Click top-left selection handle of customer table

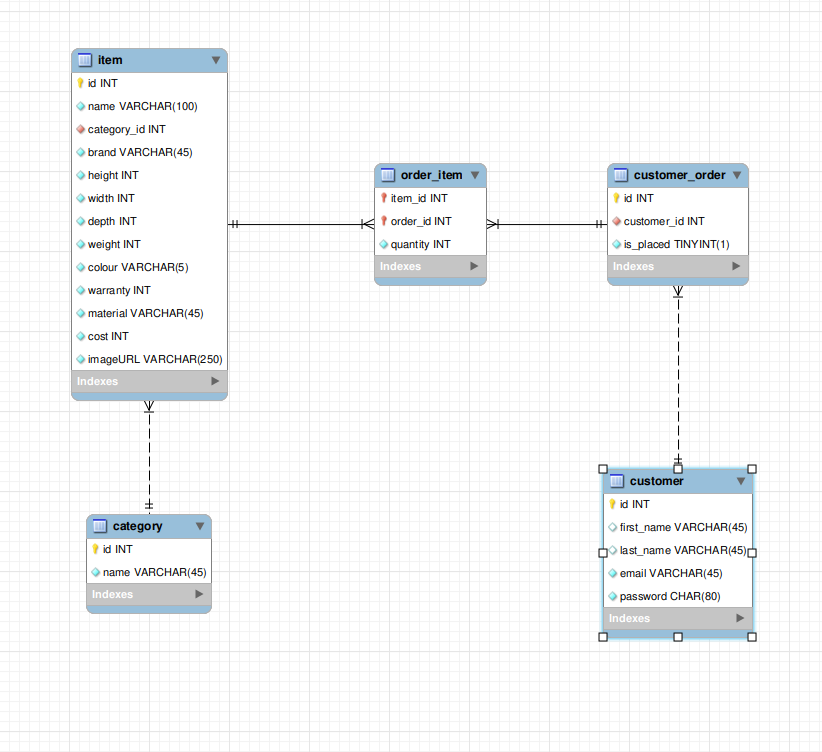(x=603, y=469)
